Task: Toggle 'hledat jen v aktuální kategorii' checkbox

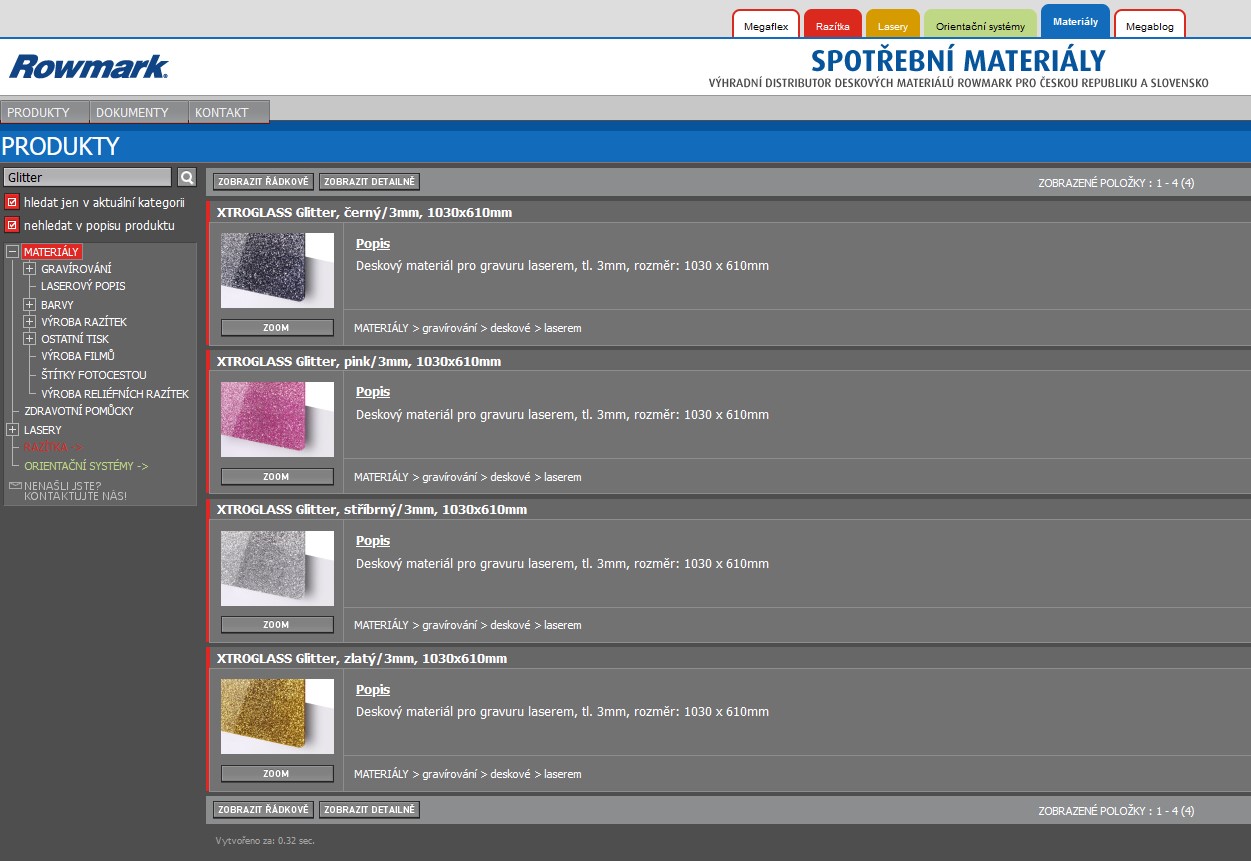Action: tap(12, 202)
